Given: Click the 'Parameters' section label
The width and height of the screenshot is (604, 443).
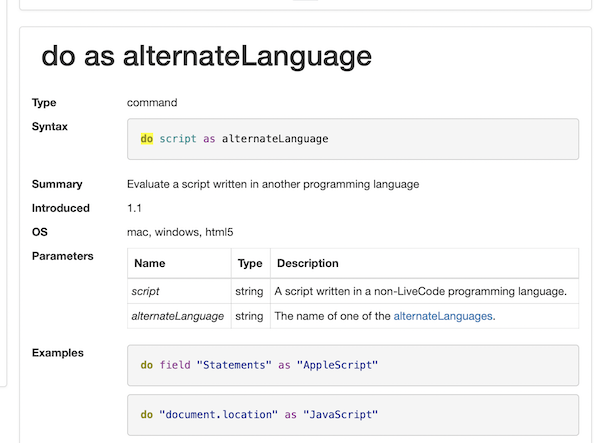Looking at the screenshot, I should (x=63, y=256).
